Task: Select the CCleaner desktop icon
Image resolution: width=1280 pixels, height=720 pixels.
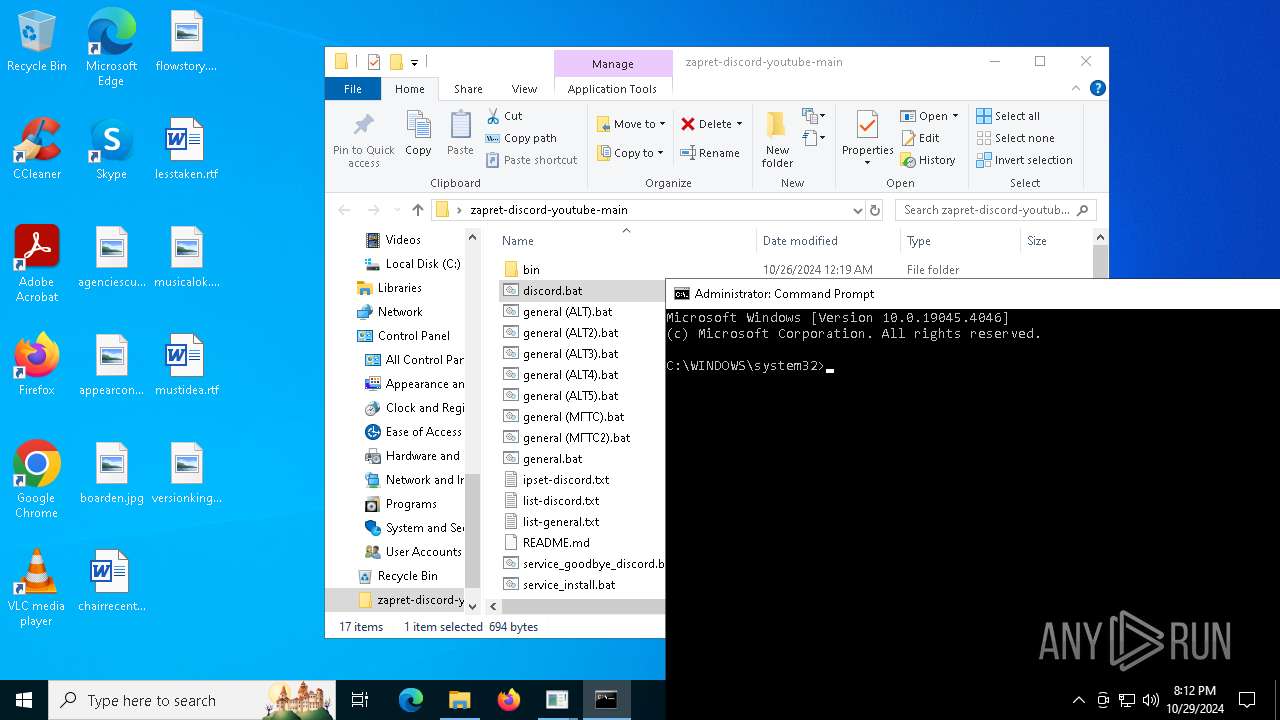Action: point(37,150)
